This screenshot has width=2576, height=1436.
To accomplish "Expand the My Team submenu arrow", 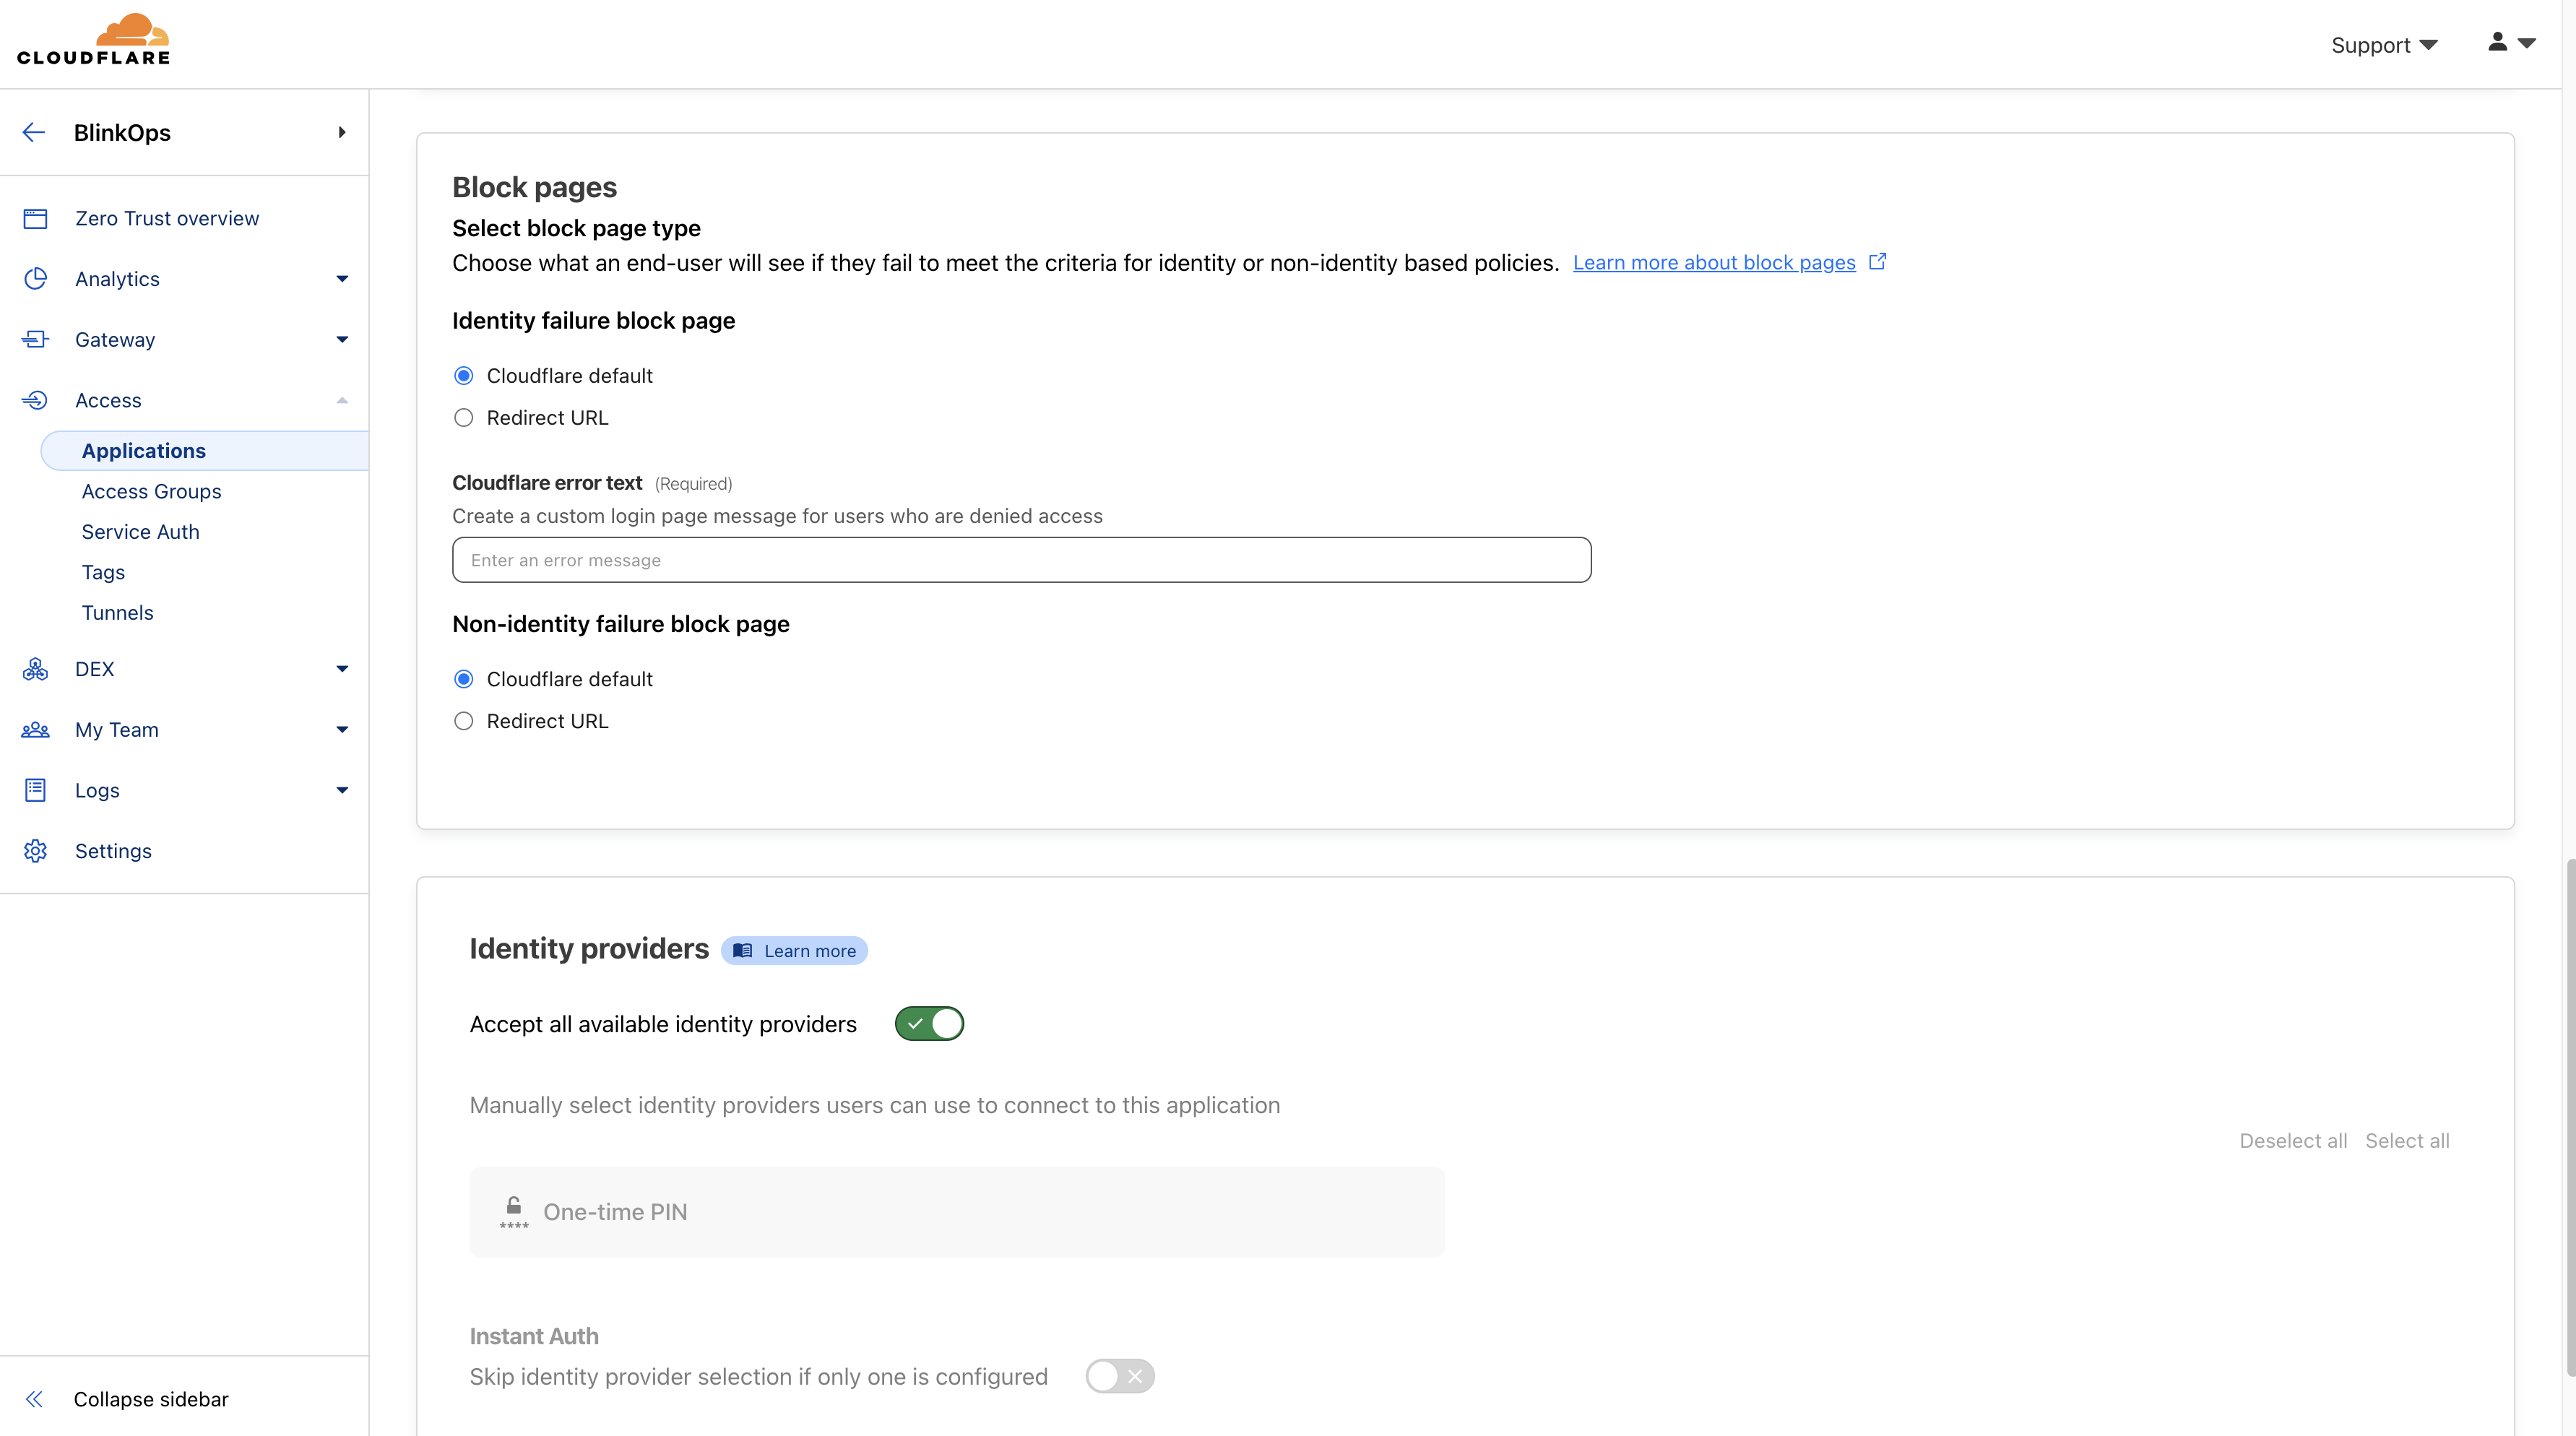I will [x=342, y=730].
